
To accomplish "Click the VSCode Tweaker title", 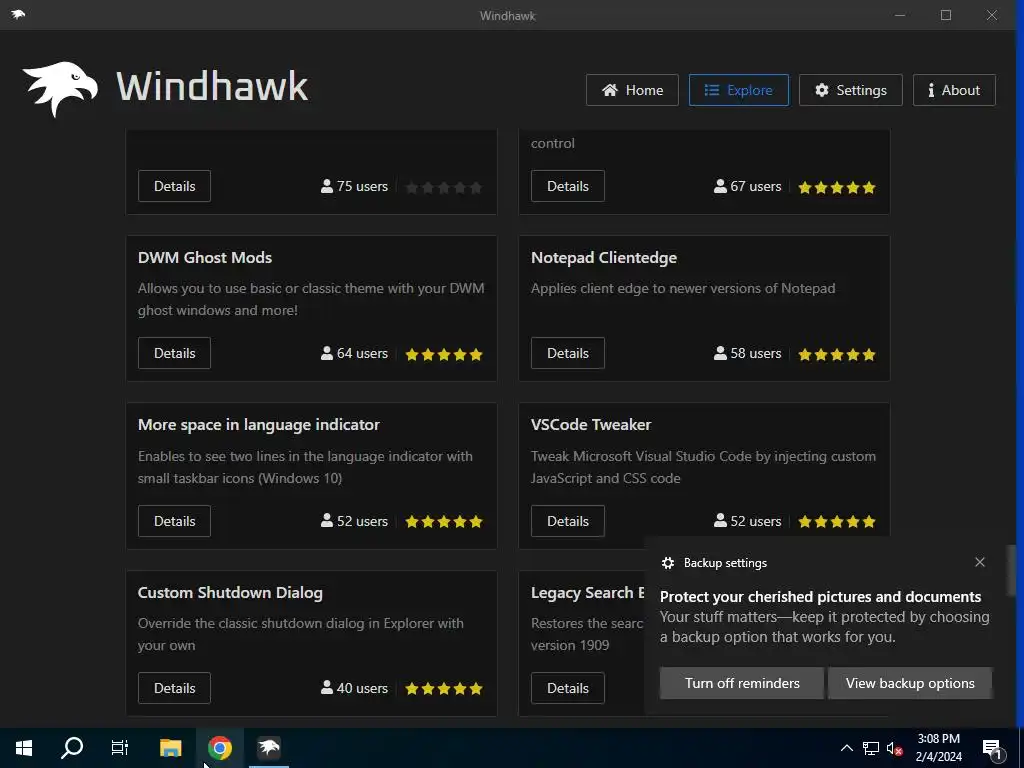I will coord(591,424).
